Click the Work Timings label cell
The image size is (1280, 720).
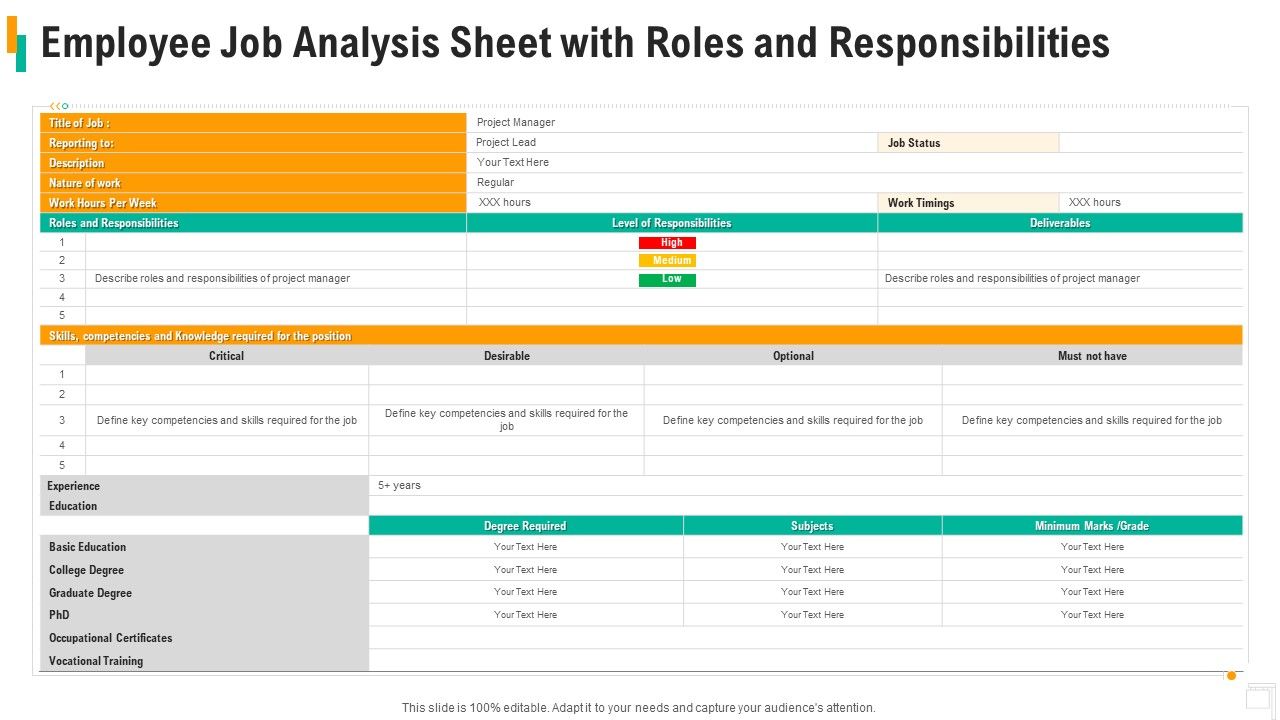(x=968, y=203)
